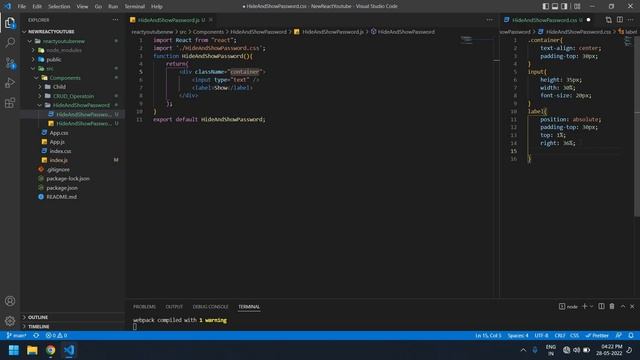Add a new terminal with plus icon
Screen dimensions: 640x360
tap(584, 306)
